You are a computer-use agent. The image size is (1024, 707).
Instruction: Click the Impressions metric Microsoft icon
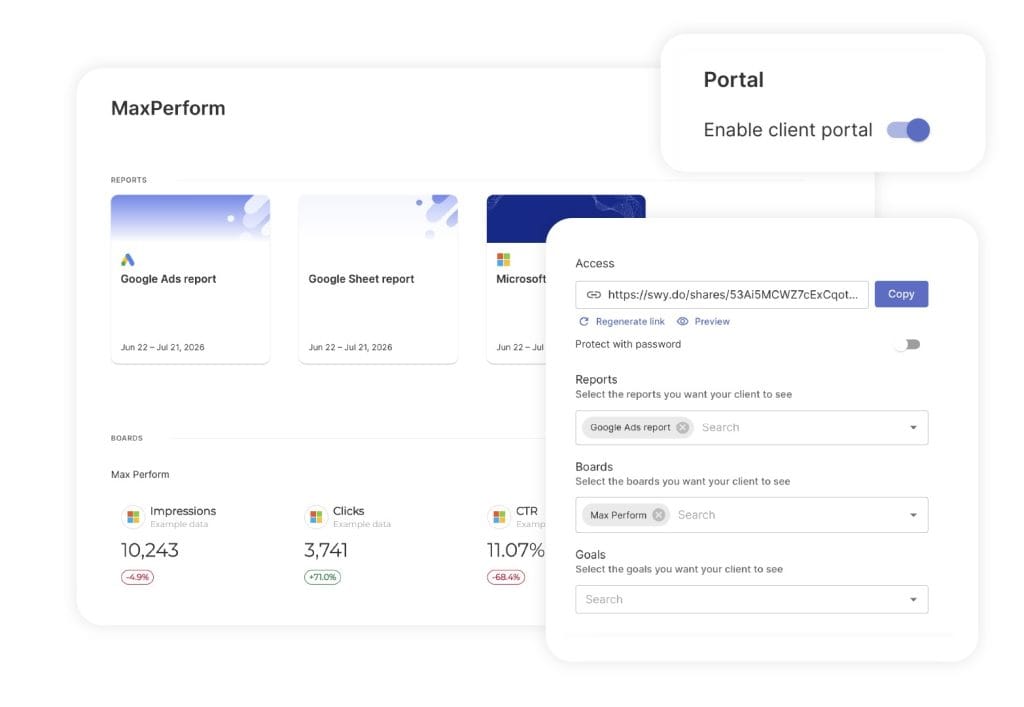(x=133, y=517)
